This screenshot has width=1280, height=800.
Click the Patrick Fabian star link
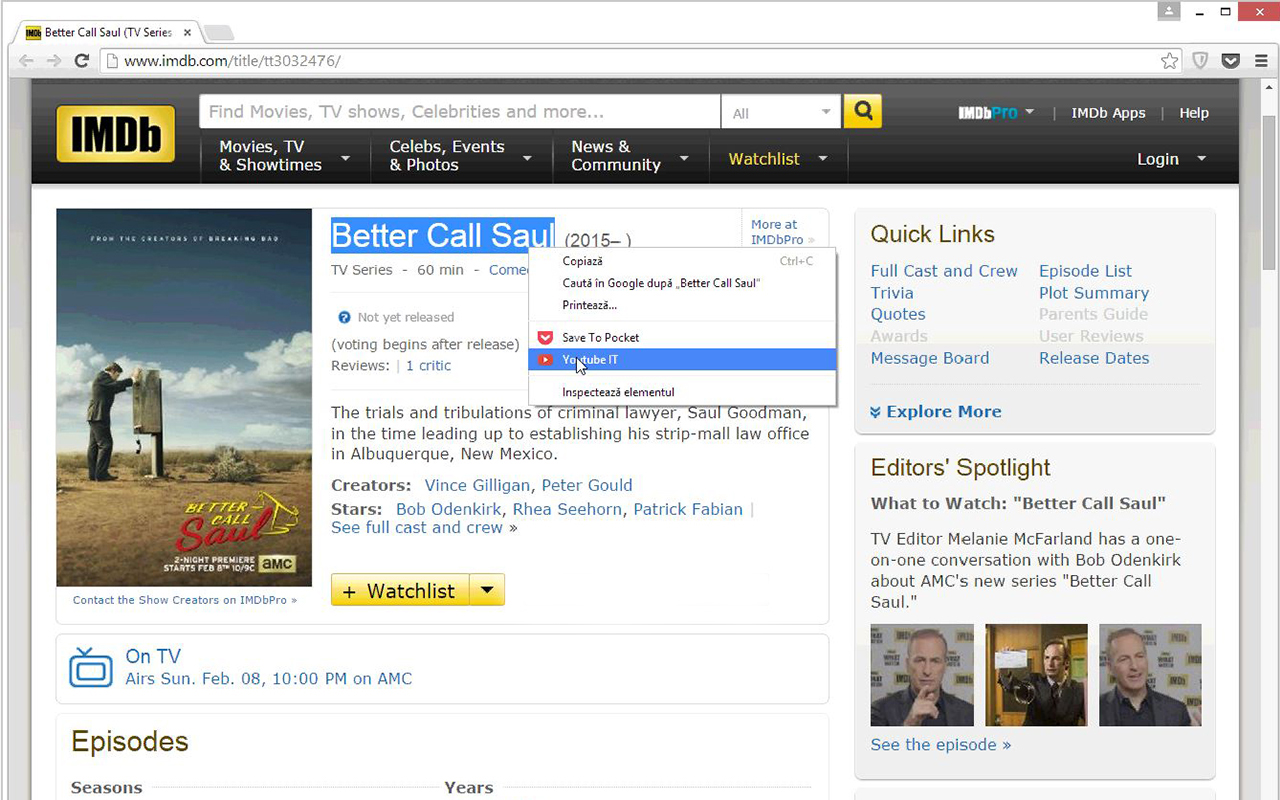(x=688, y=509)
